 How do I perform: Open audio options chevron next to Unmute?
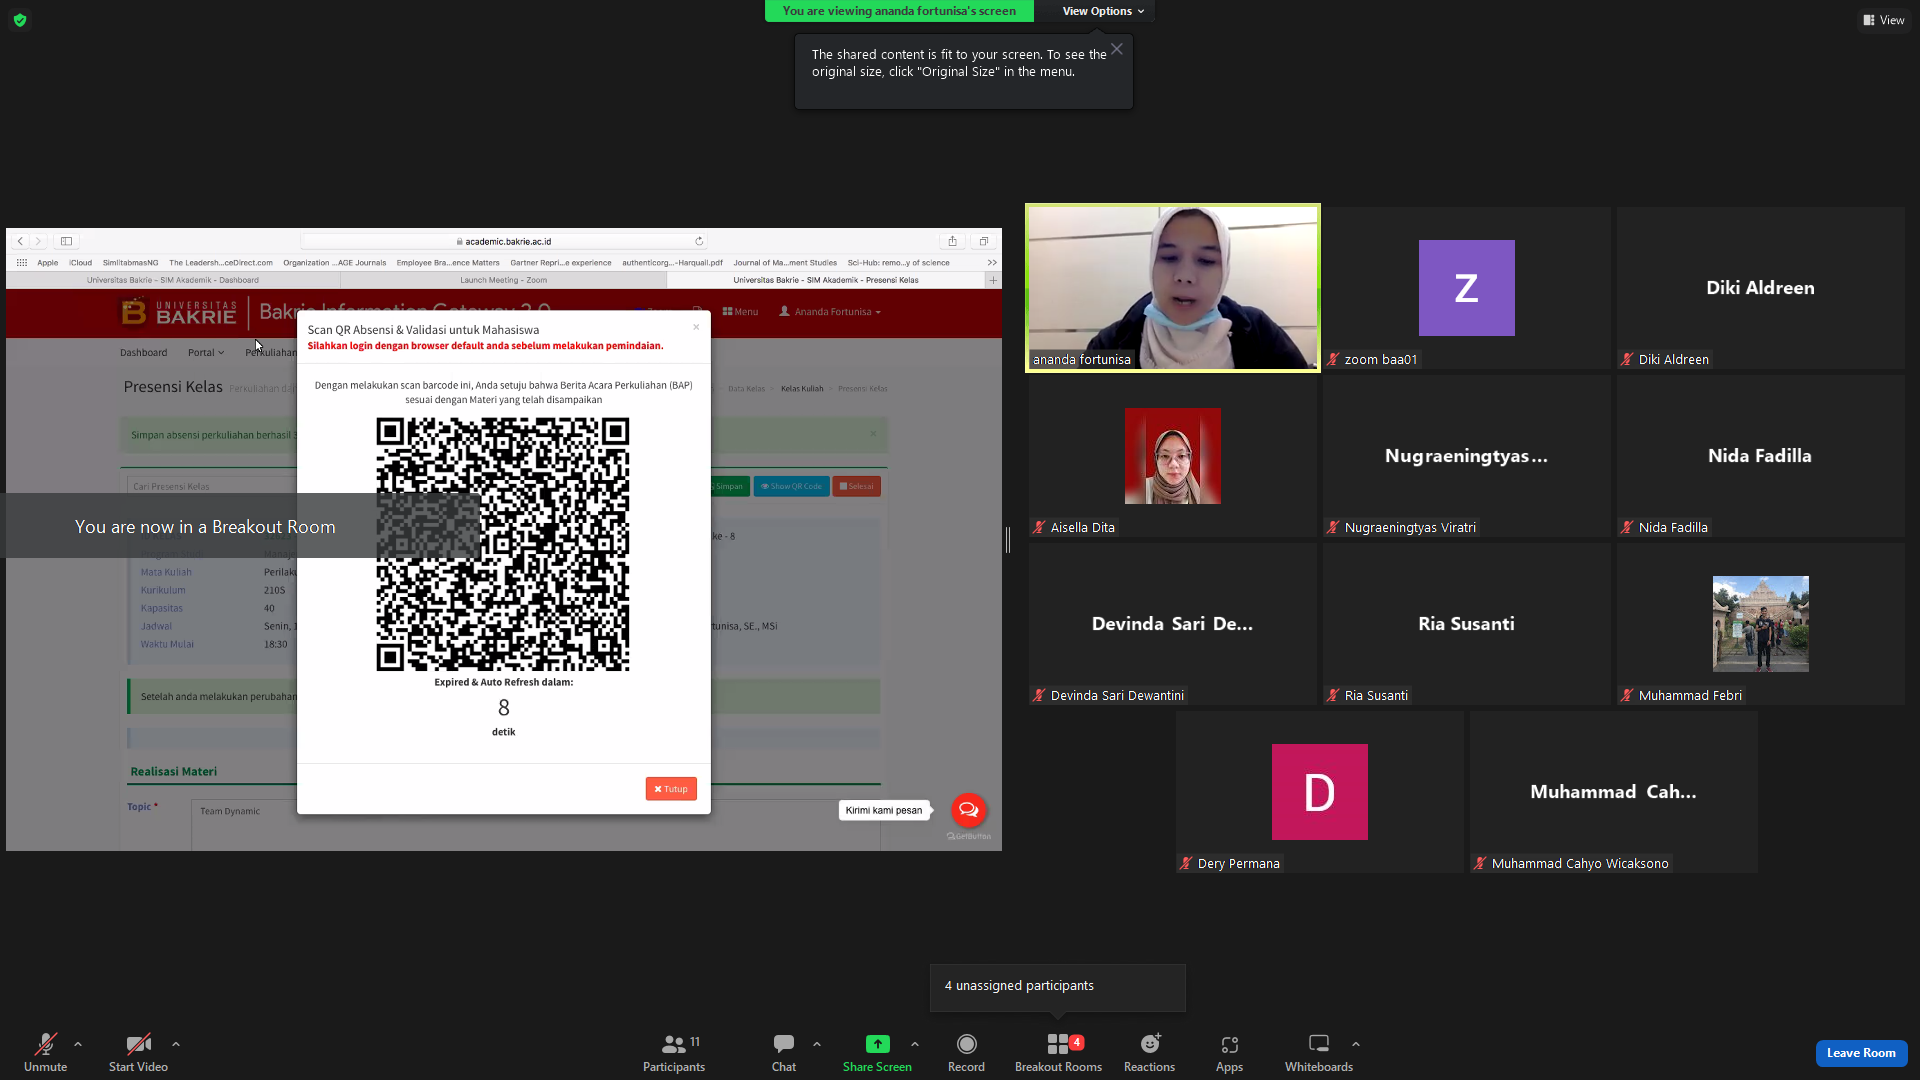pos(78,1044)
